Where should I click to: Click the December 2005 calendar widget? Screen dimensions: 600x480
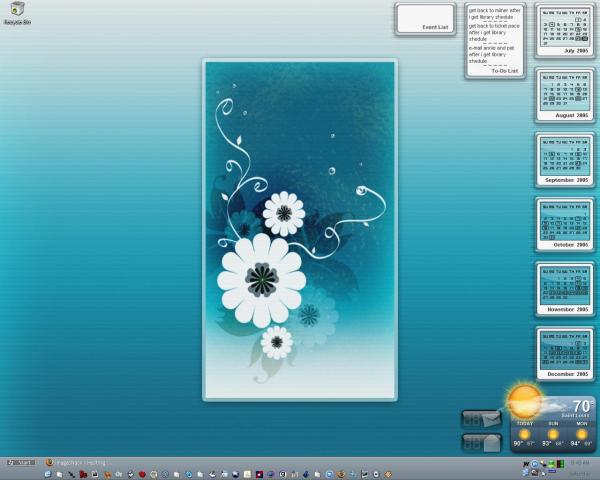tap(565, 354)
